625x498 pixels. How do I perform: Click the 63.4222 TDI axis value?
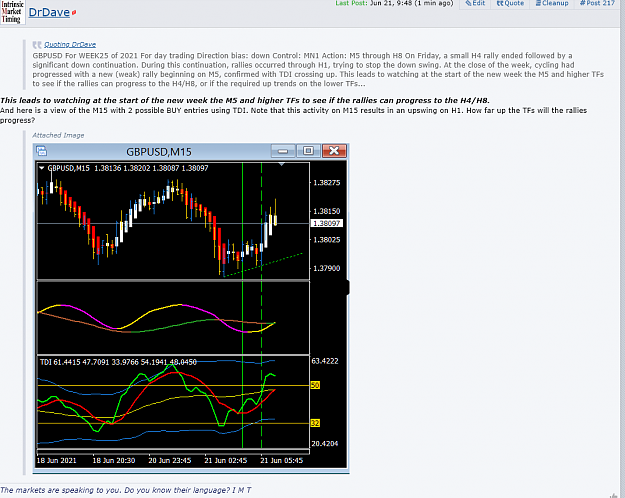(324, 361)
